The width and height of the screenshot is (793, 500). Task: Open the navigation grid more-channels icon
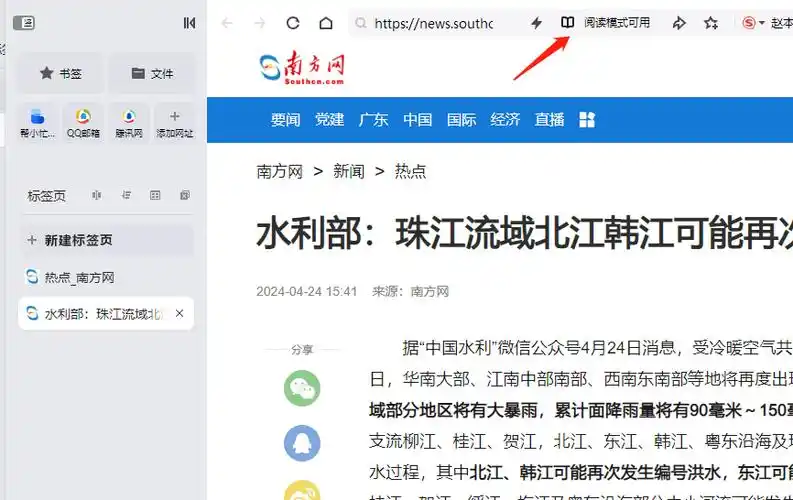(587, 120)
